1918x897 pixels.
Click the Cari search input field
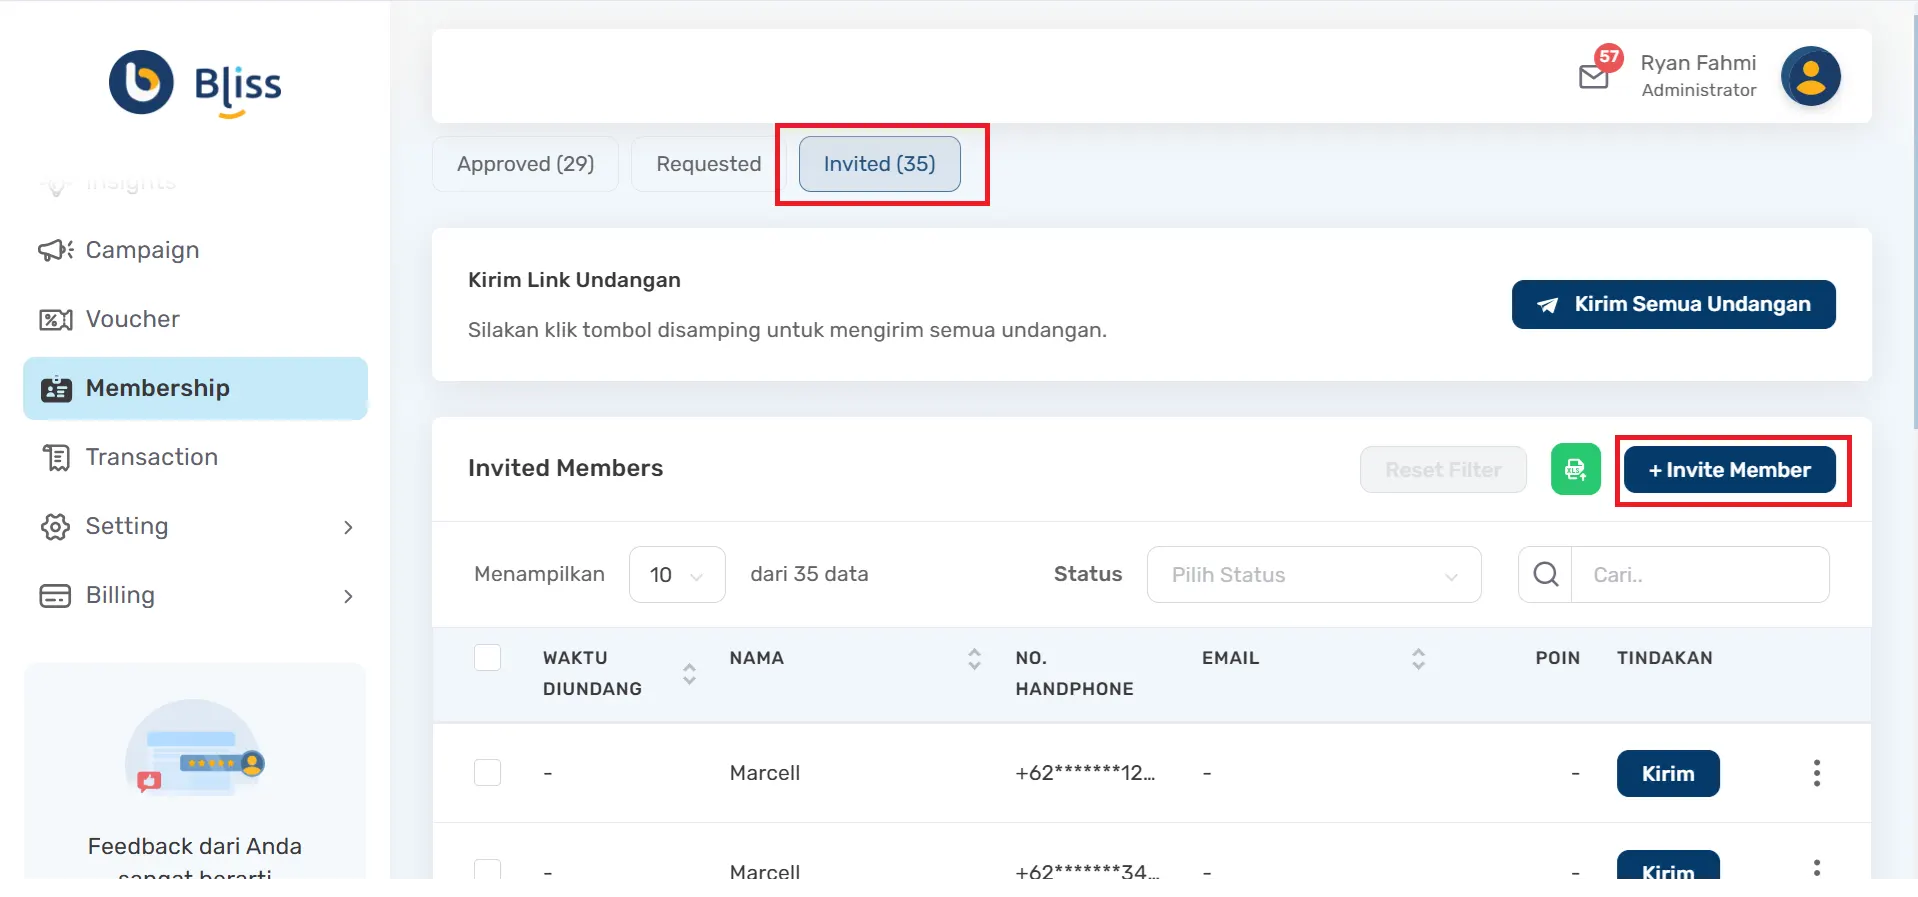[1700, 574]
